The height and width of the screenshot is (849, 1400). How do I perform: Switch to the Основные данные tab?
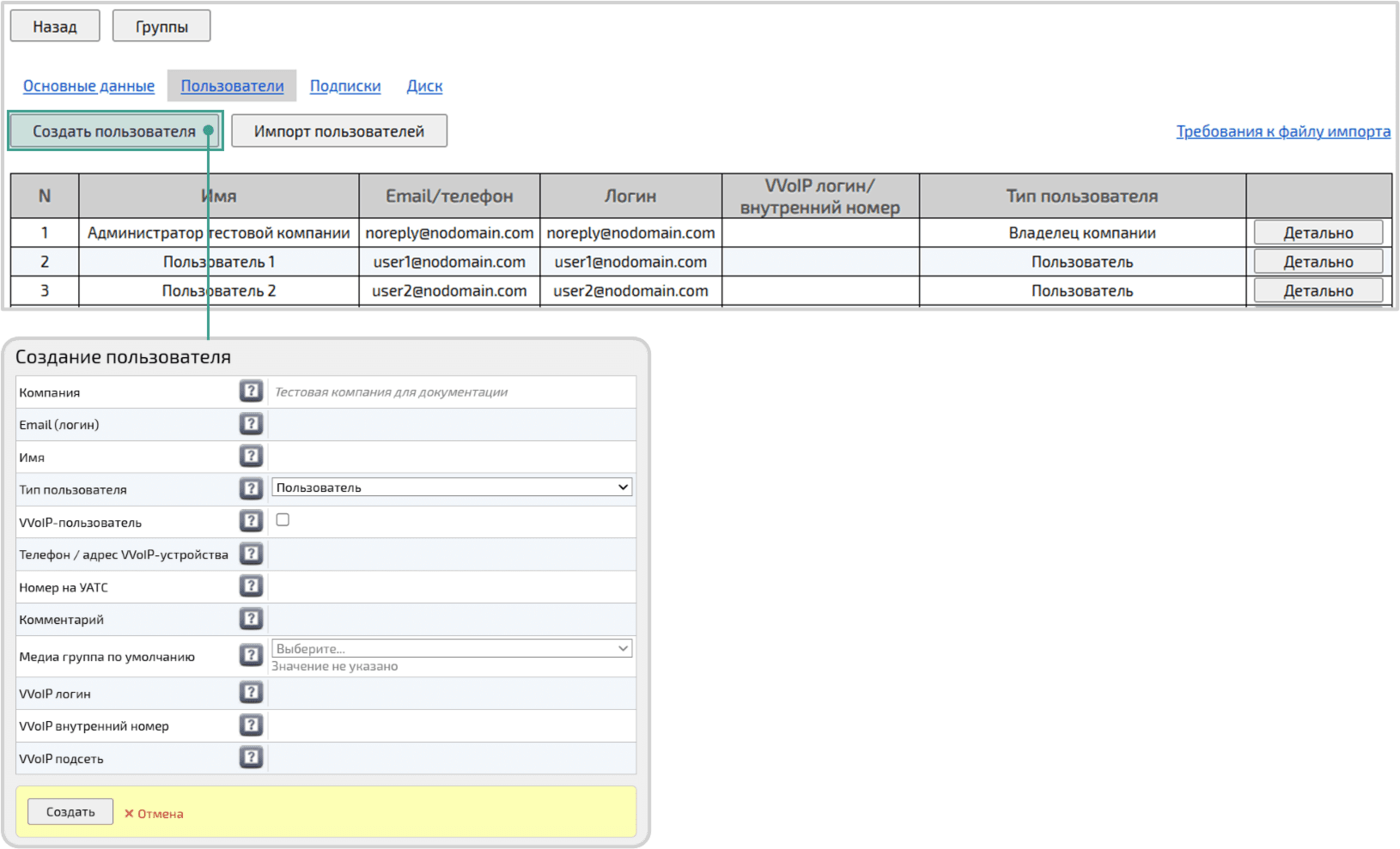89,86
